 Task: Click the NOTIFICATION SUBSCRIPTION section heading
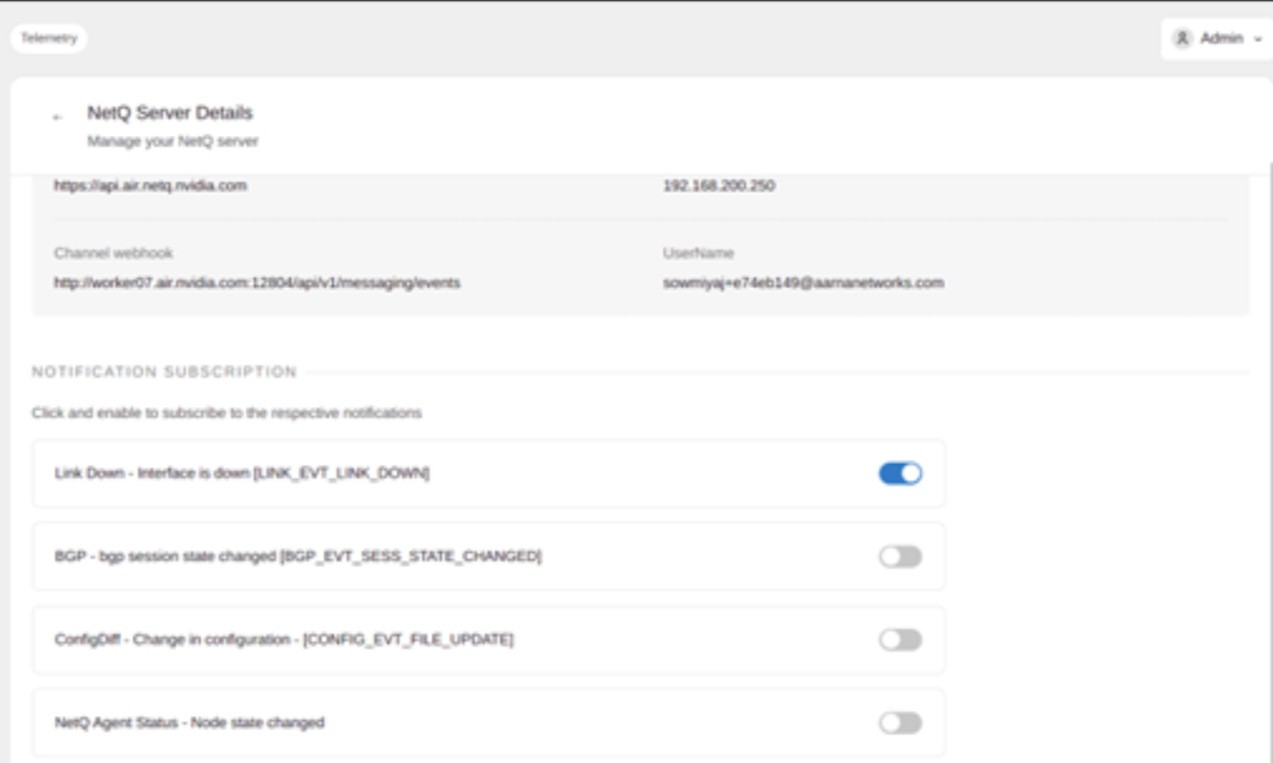click(164, 372)
